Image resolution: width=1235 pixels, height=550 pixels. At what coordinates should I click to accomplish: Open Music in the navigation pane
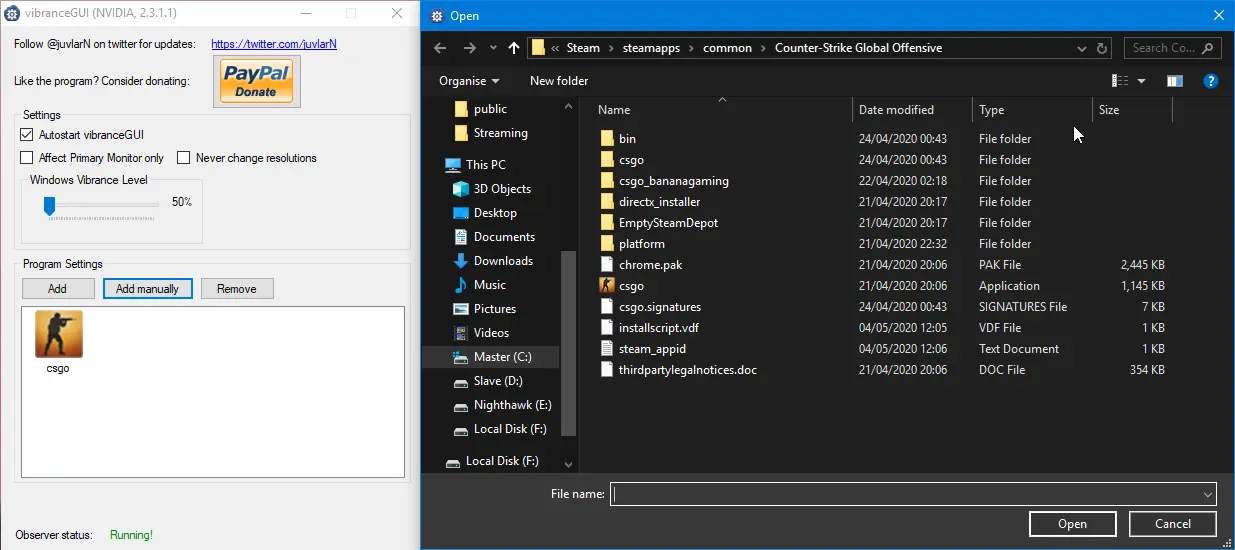pyautogui.click(x=490, y=285)
